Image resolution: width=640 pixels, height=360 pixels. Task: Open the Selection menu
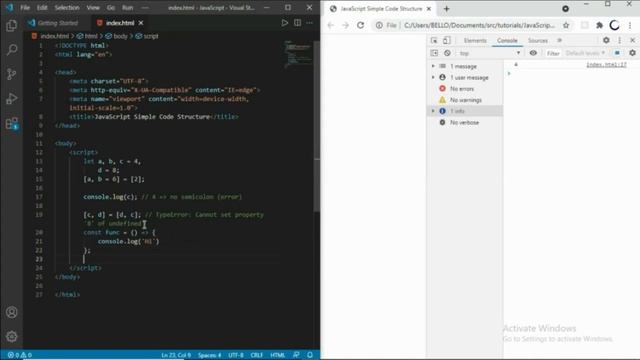(67, 7)
